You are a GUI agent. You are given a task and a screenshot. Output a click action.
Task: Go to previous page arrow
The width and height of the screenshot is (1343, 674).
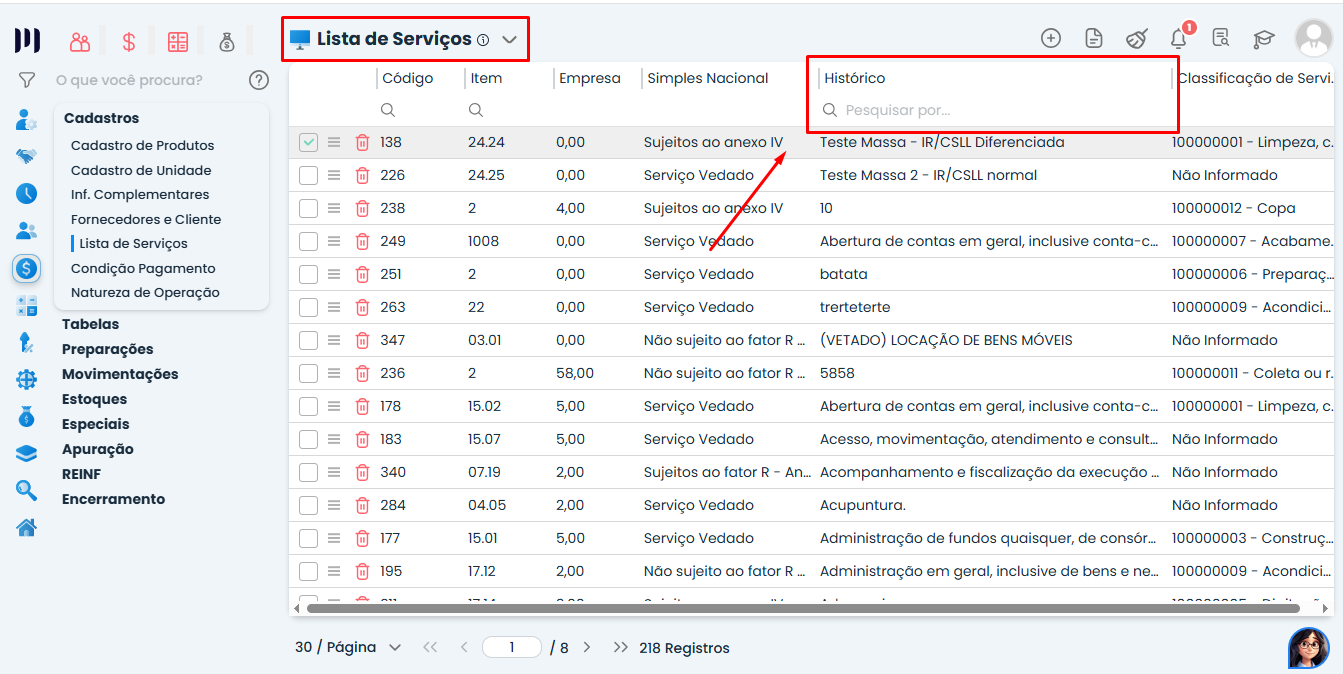coord(464,648)
